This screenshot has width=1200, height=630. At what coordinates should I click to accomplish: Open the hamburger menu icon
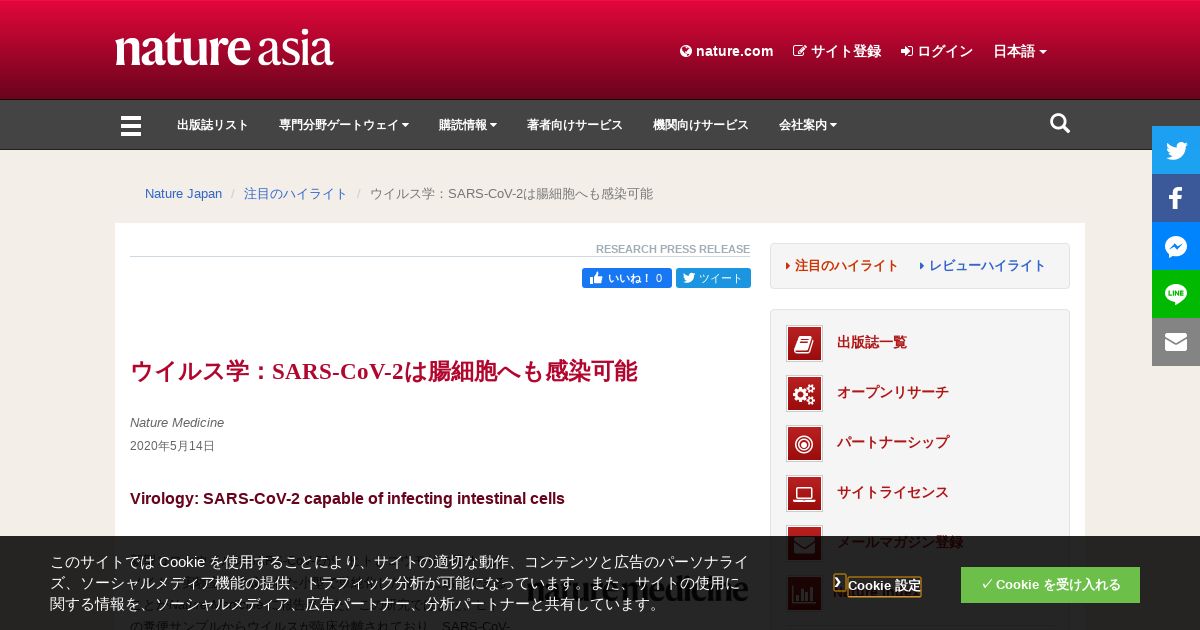[131, 126]
